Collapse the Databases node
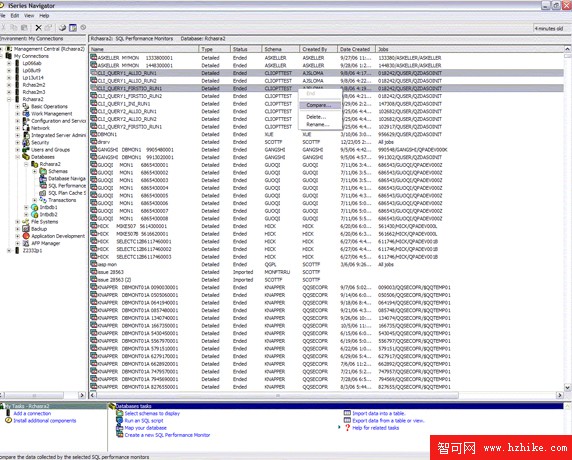572x460 pixels. click(x=18, y=157)
